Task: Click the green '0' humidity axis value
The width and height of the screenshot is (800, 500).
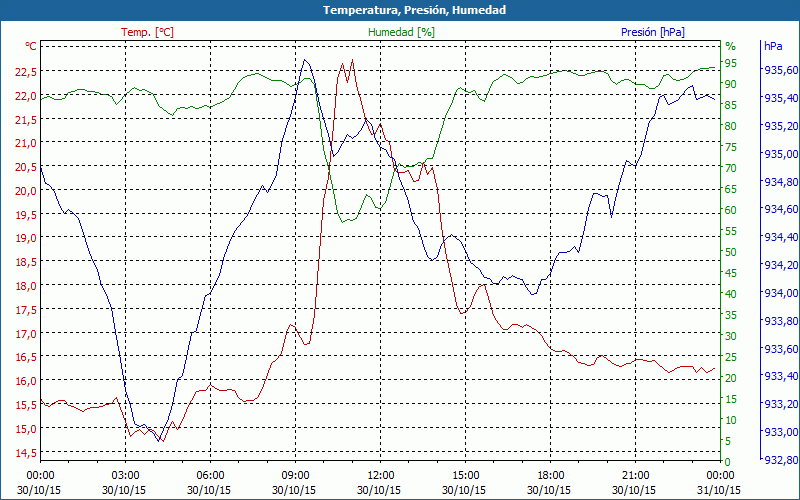Action: click(727, 462)
